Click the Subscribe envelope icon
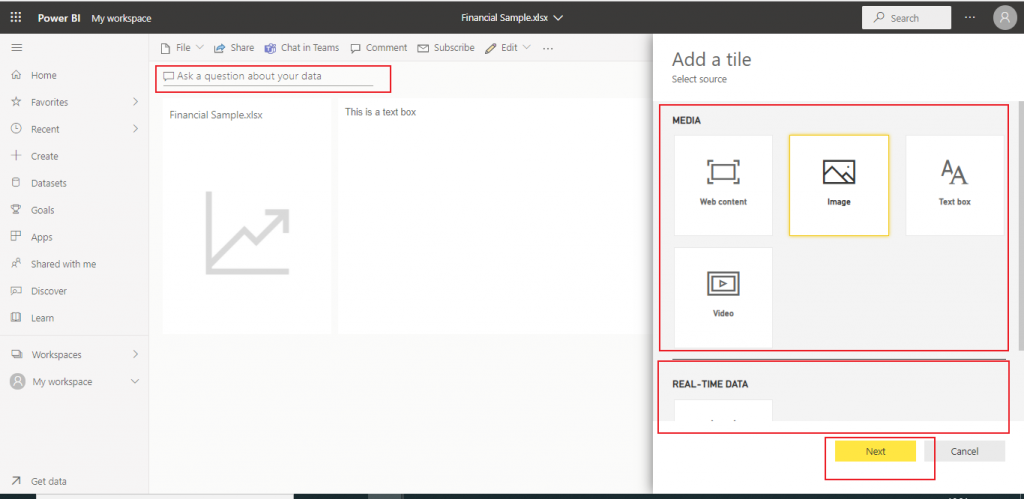Screen dimensions: 1024x499 point(423,48)
